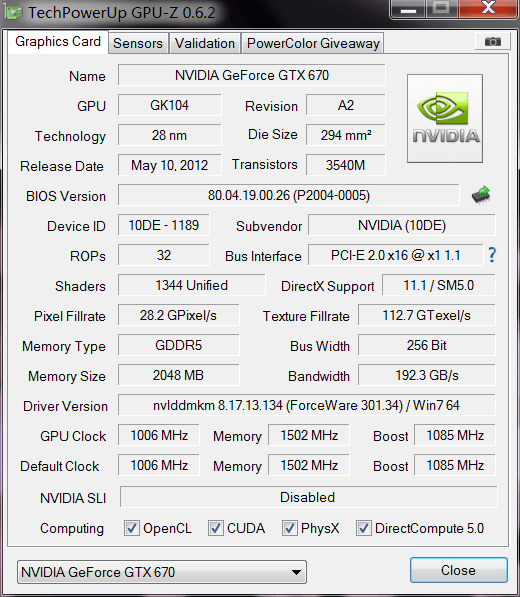Click the BIOS Version field

click(289, 195)
